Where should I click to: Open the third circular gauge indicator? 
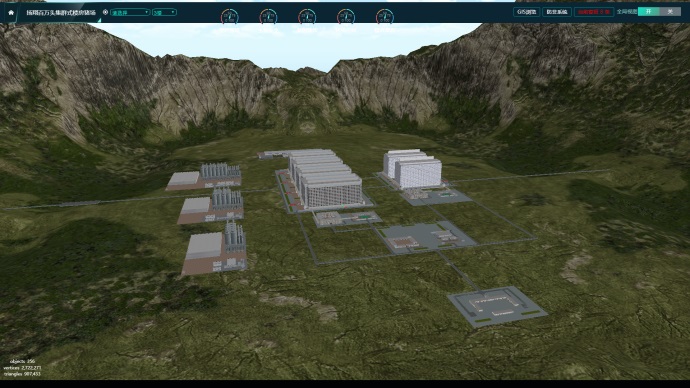(x=307, y=17)
